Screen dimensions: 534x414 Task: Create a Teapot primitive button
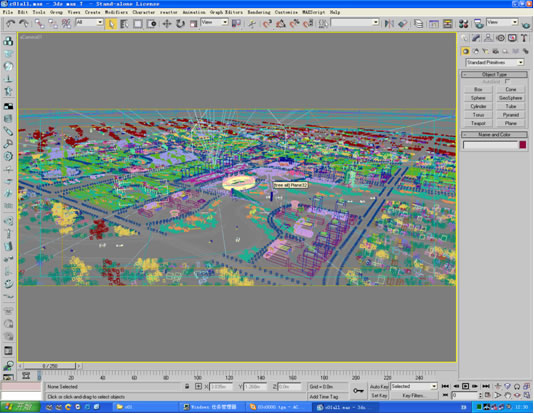478,123
